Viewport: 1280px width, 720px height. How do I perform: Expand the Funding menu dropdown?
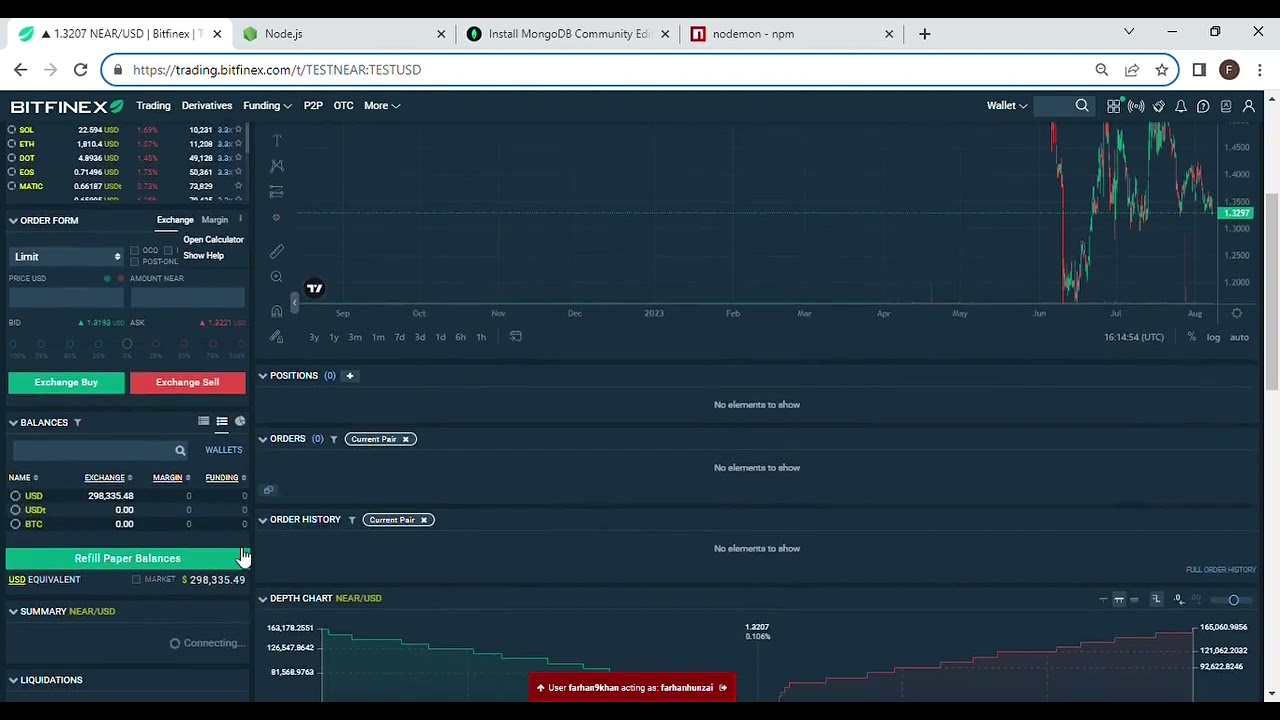[x=267, y=106]
